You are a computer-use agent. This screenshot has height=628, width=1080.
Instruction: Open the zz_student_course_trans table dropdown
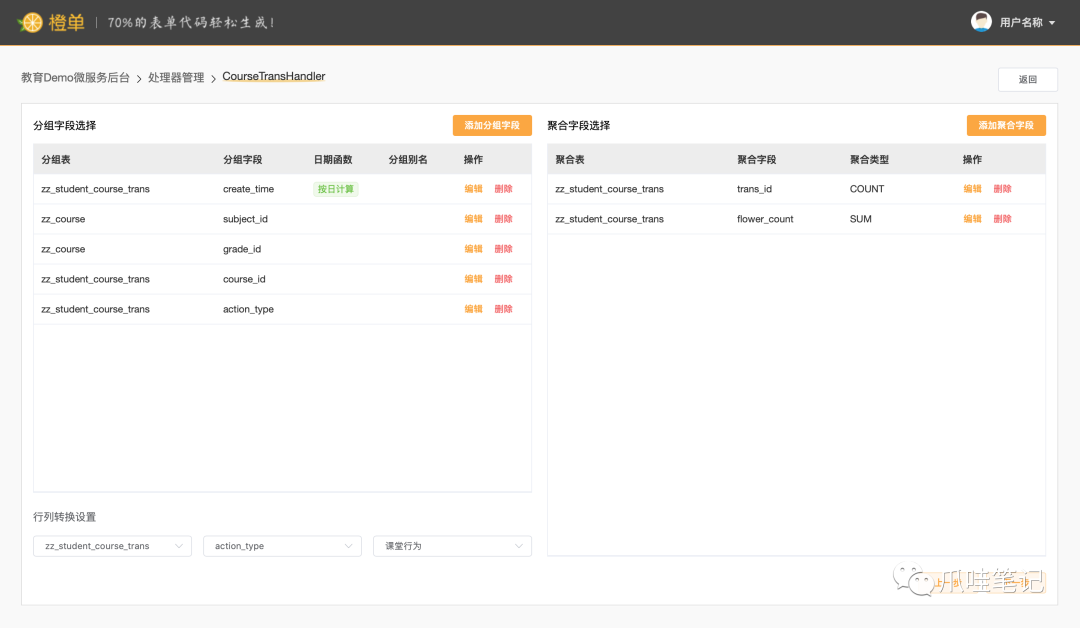112,546
